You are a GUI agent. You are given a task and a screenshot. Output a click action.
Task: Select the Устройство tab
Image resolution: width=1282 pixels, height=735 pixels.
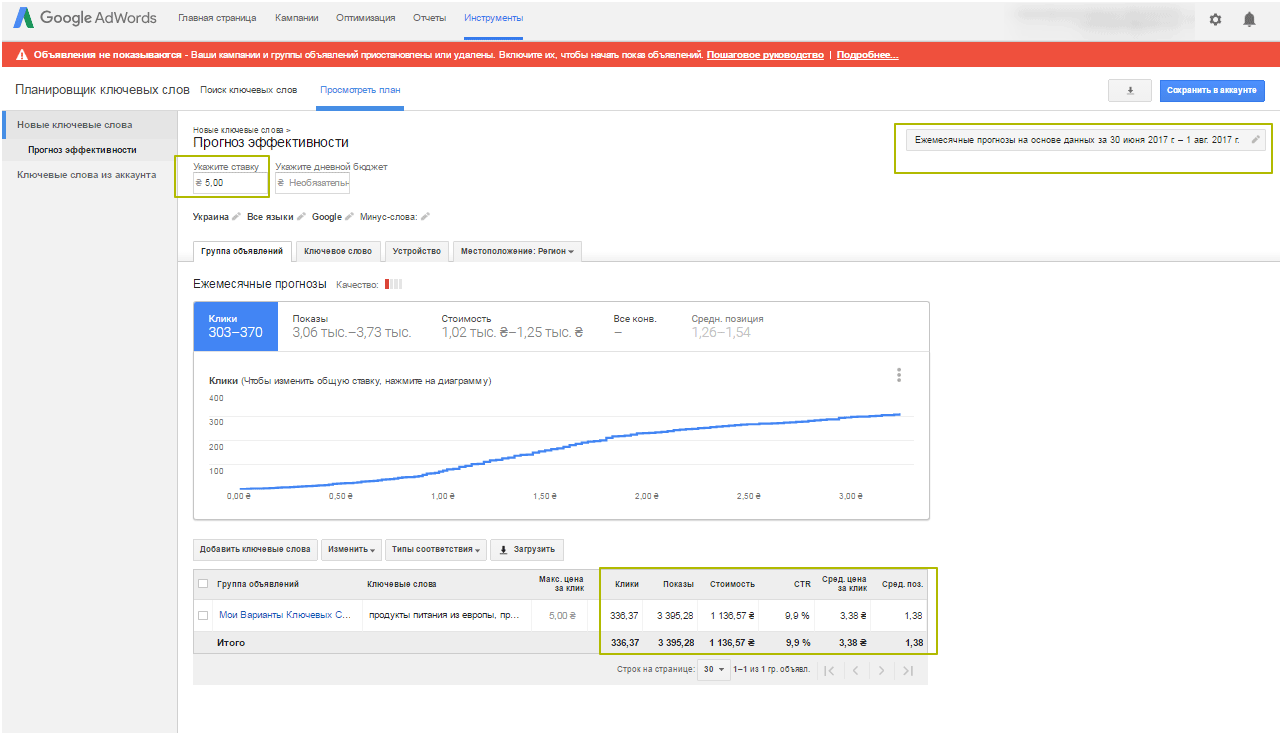417,251
